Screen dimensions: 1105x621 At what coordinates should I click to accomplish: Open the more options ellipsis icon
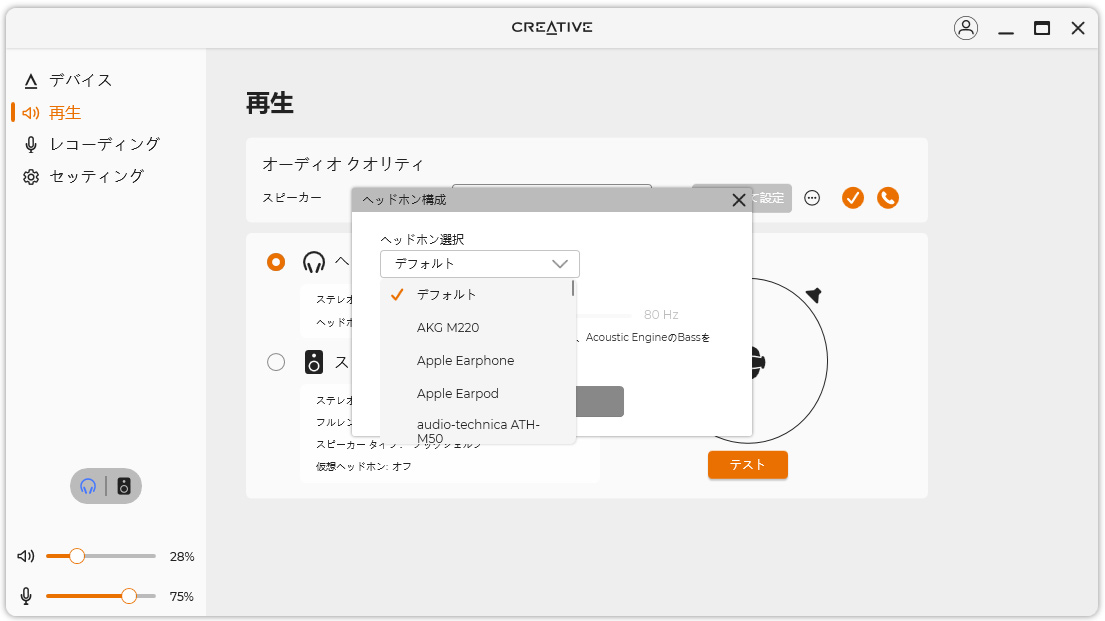tap(812, 198)
